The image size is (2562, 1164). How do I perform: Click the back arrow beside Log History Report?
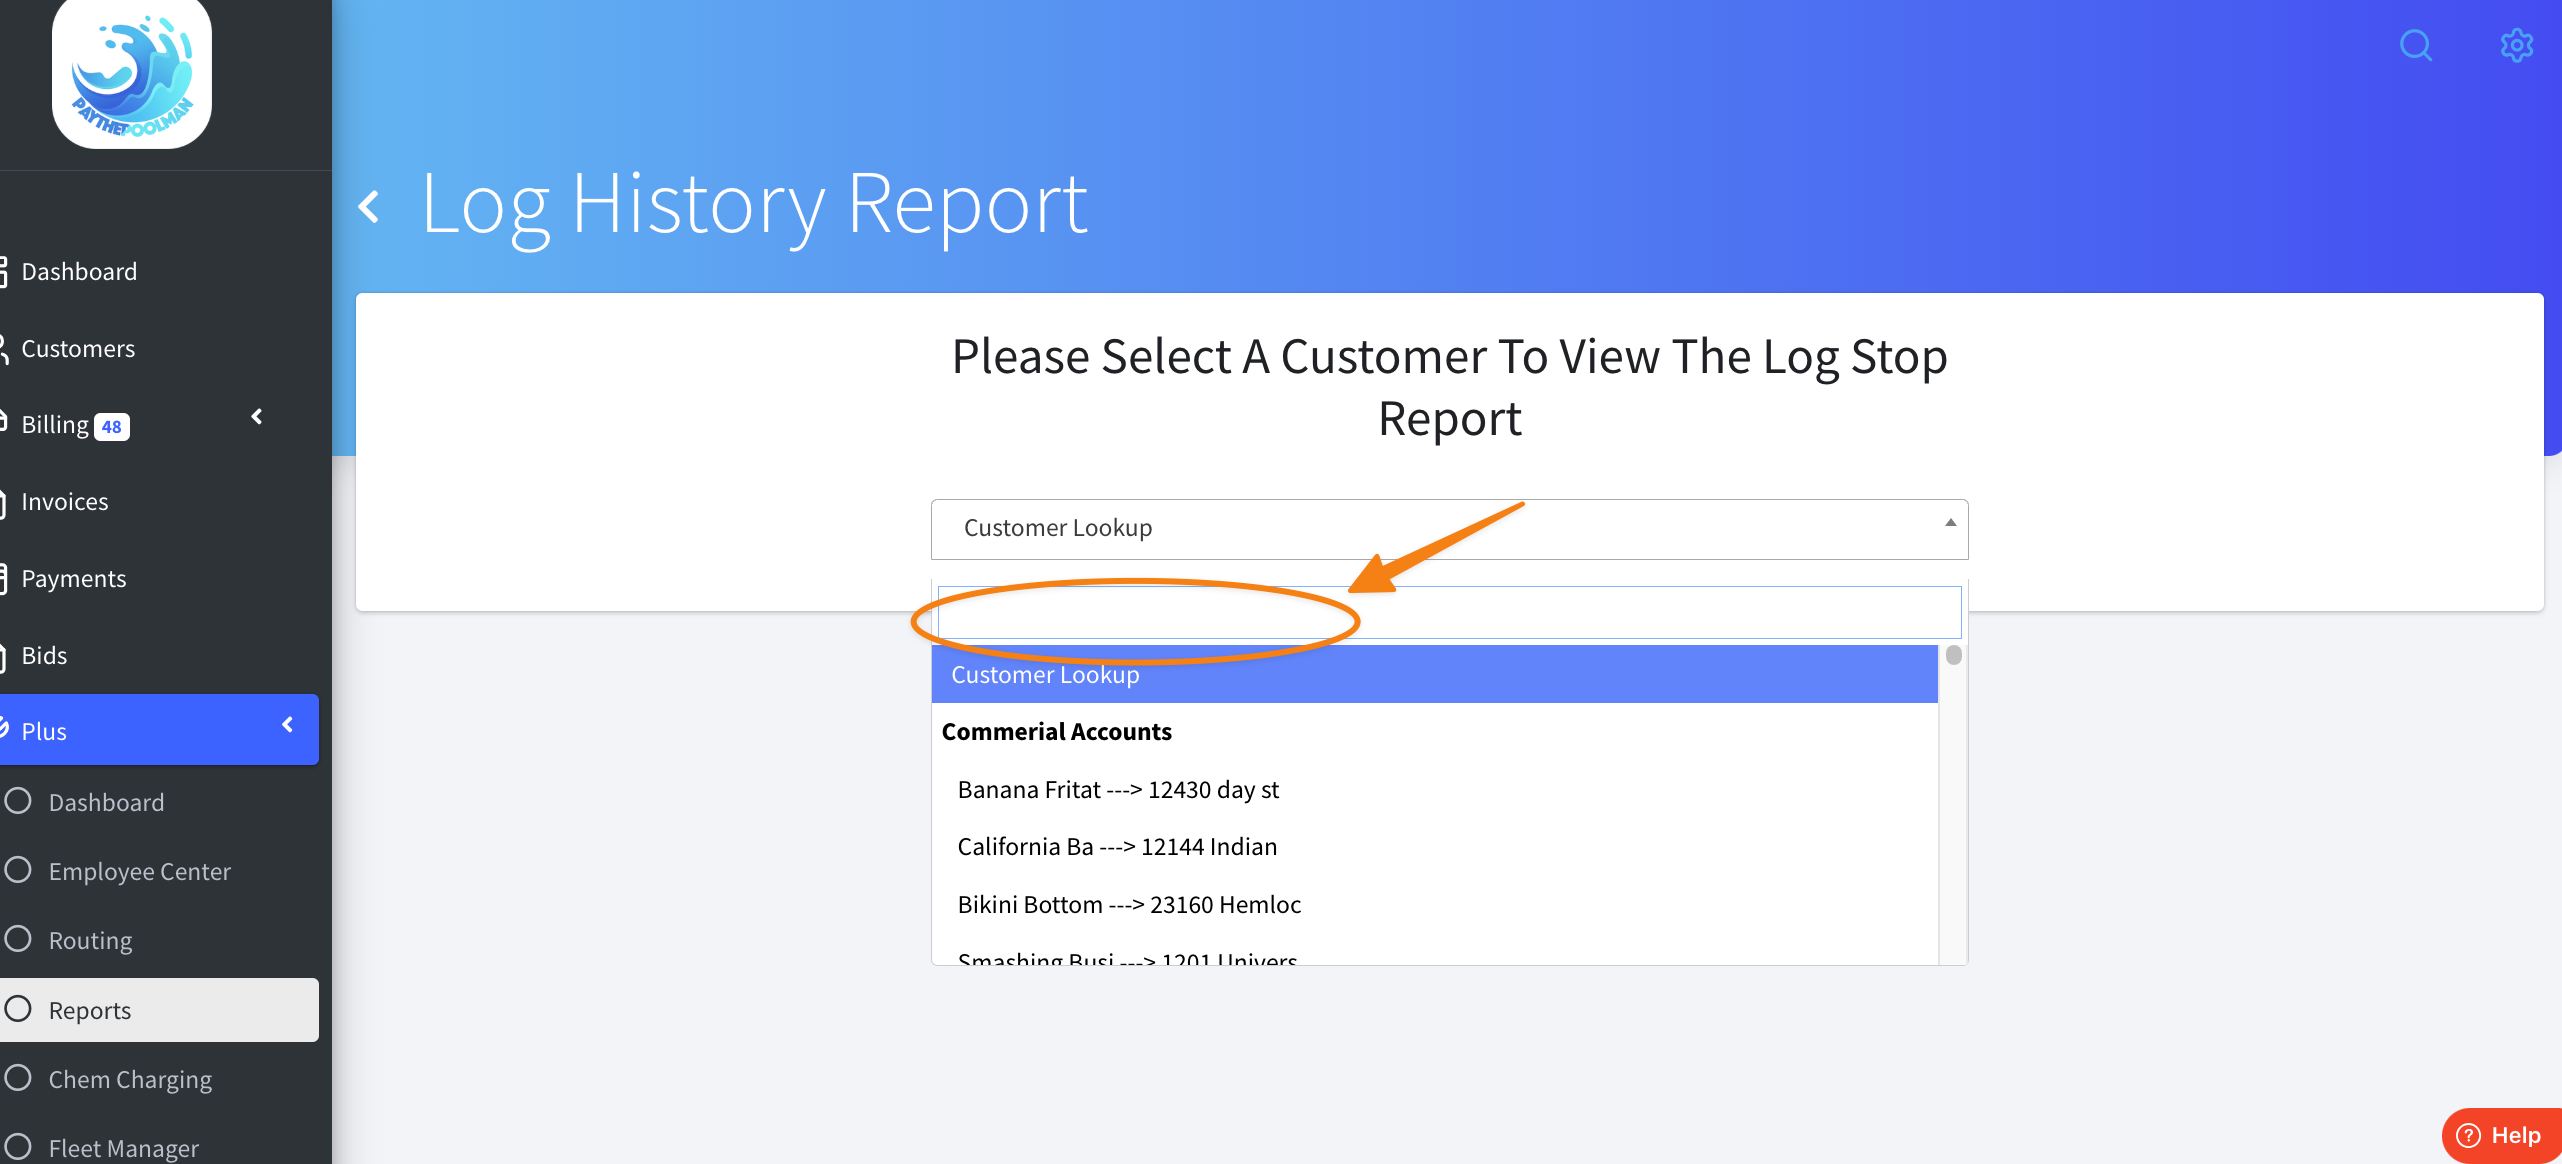pos(370,207)
